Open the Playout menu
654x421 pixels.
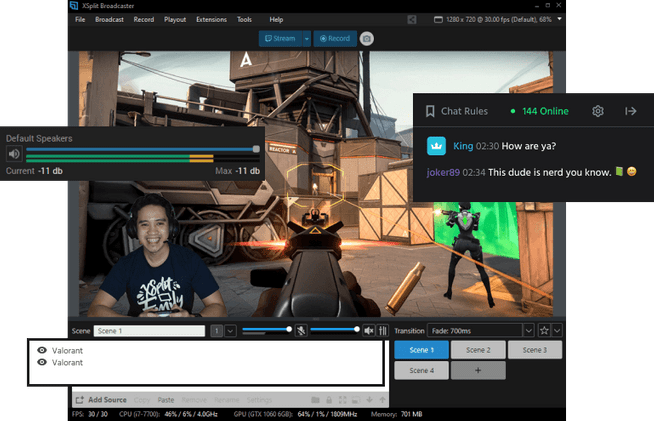coord(175,20)
